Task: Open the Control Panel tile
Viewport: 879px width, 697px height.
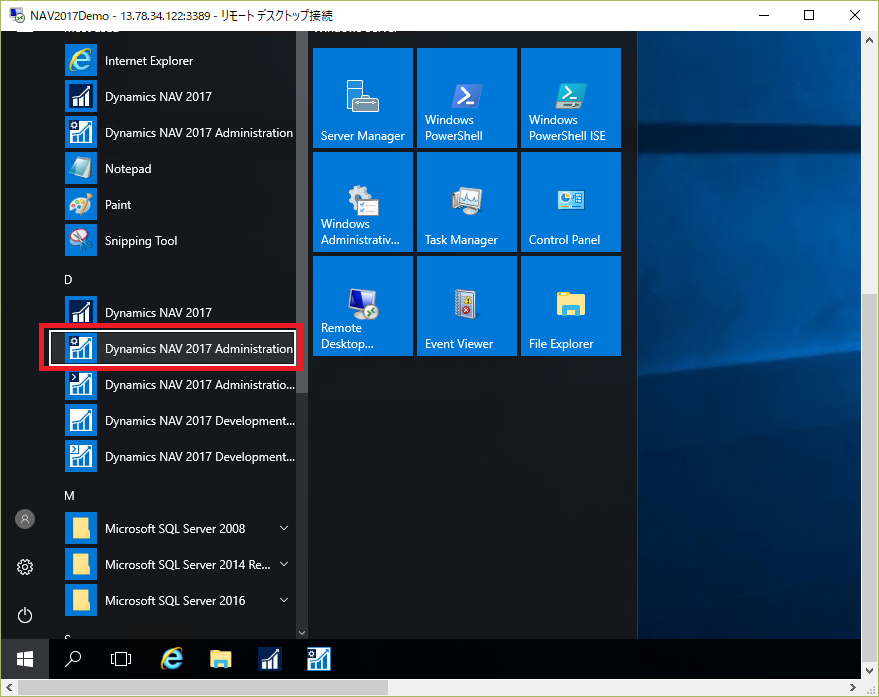Action: point(571,202)
